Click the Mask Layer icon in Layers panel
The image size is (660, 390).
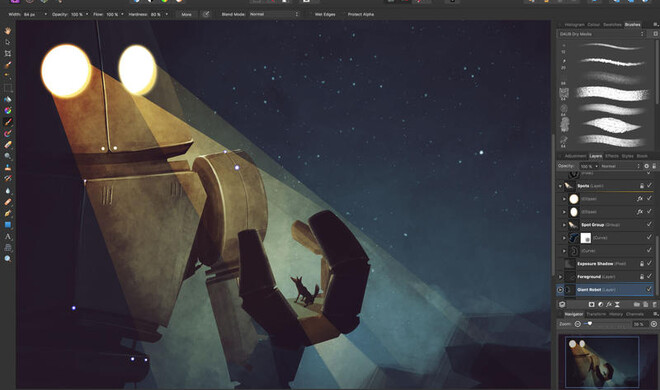[x=591, y=304]
